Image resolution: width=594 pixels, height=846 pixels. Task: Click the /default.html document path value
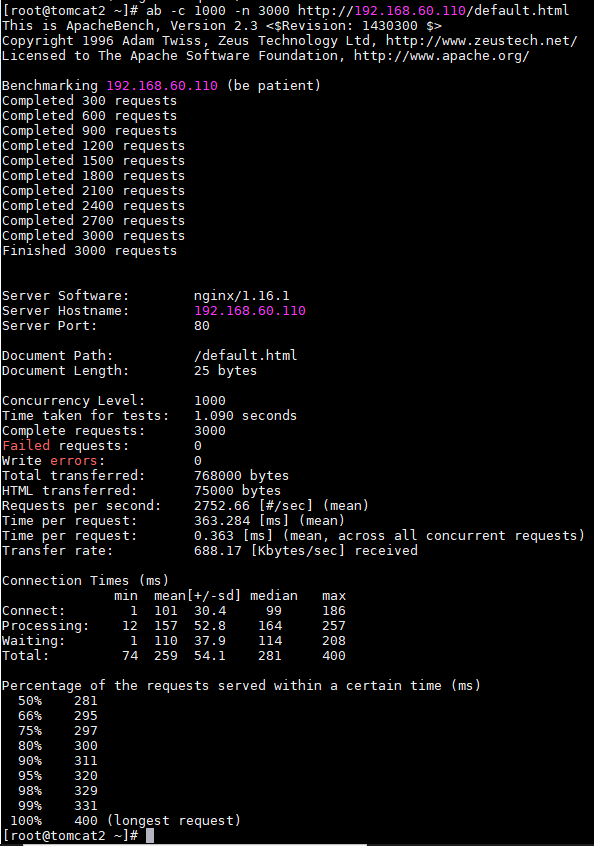pos(245,355)
